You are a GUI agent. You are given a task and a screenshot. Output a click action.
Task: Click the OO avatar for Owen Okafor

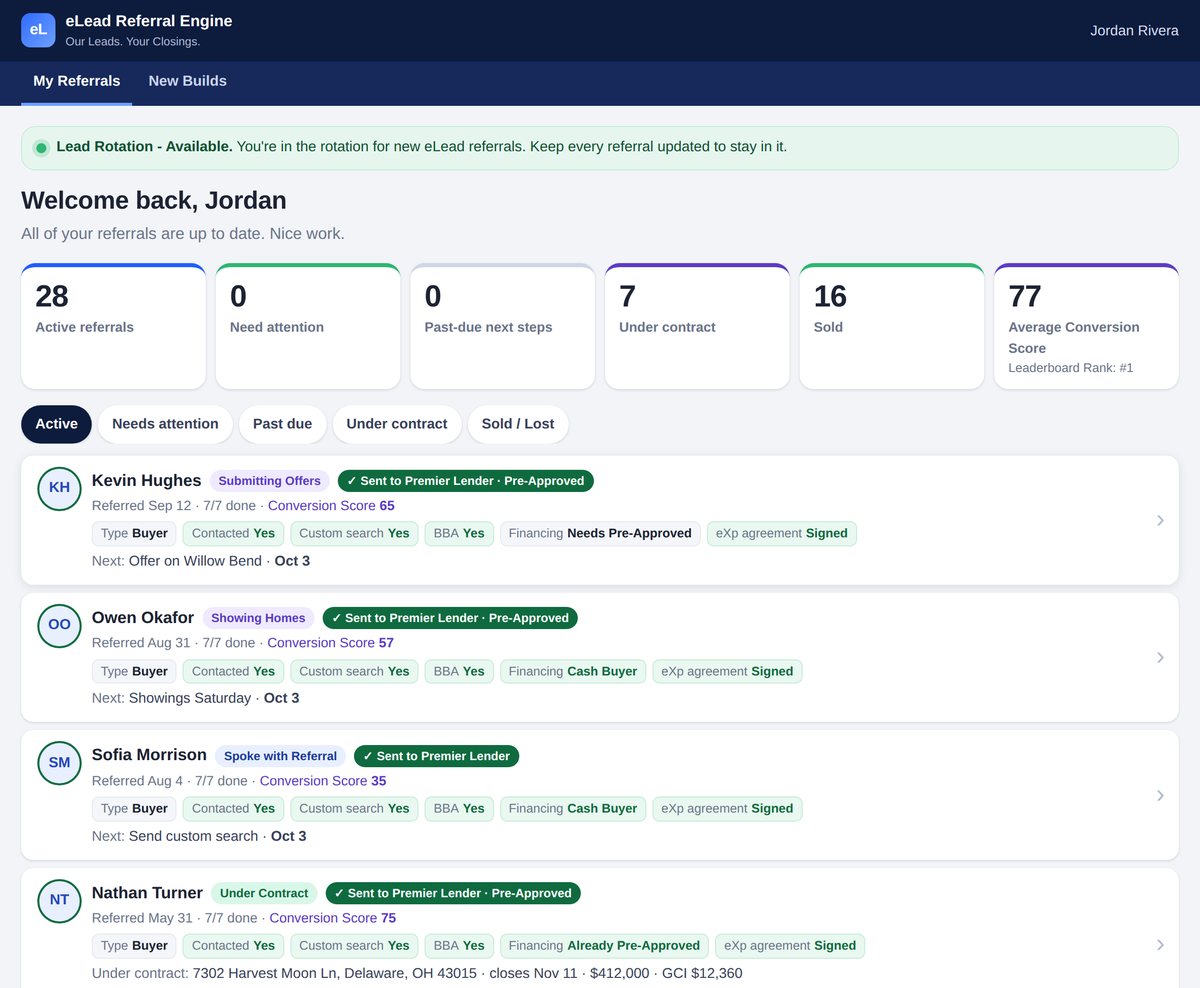tap(59, 625)
